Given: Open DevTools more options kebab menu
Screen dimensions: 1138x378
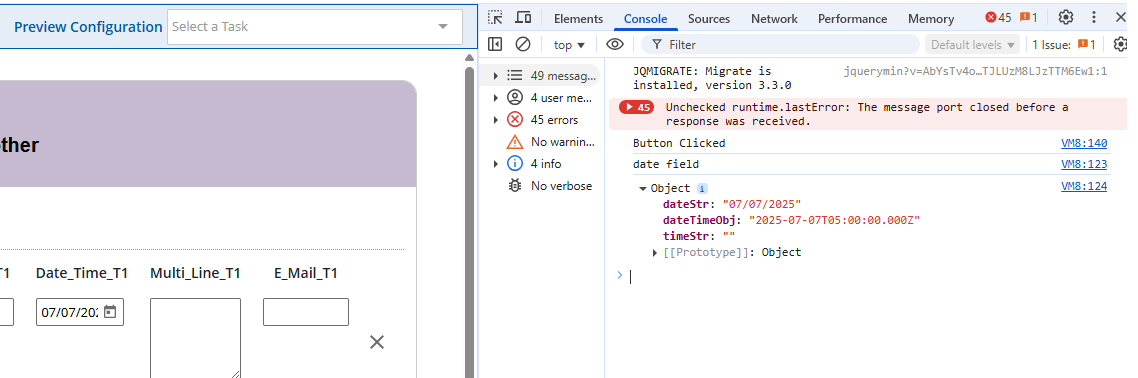Looking at the screenshot, I should [1094, 17].
